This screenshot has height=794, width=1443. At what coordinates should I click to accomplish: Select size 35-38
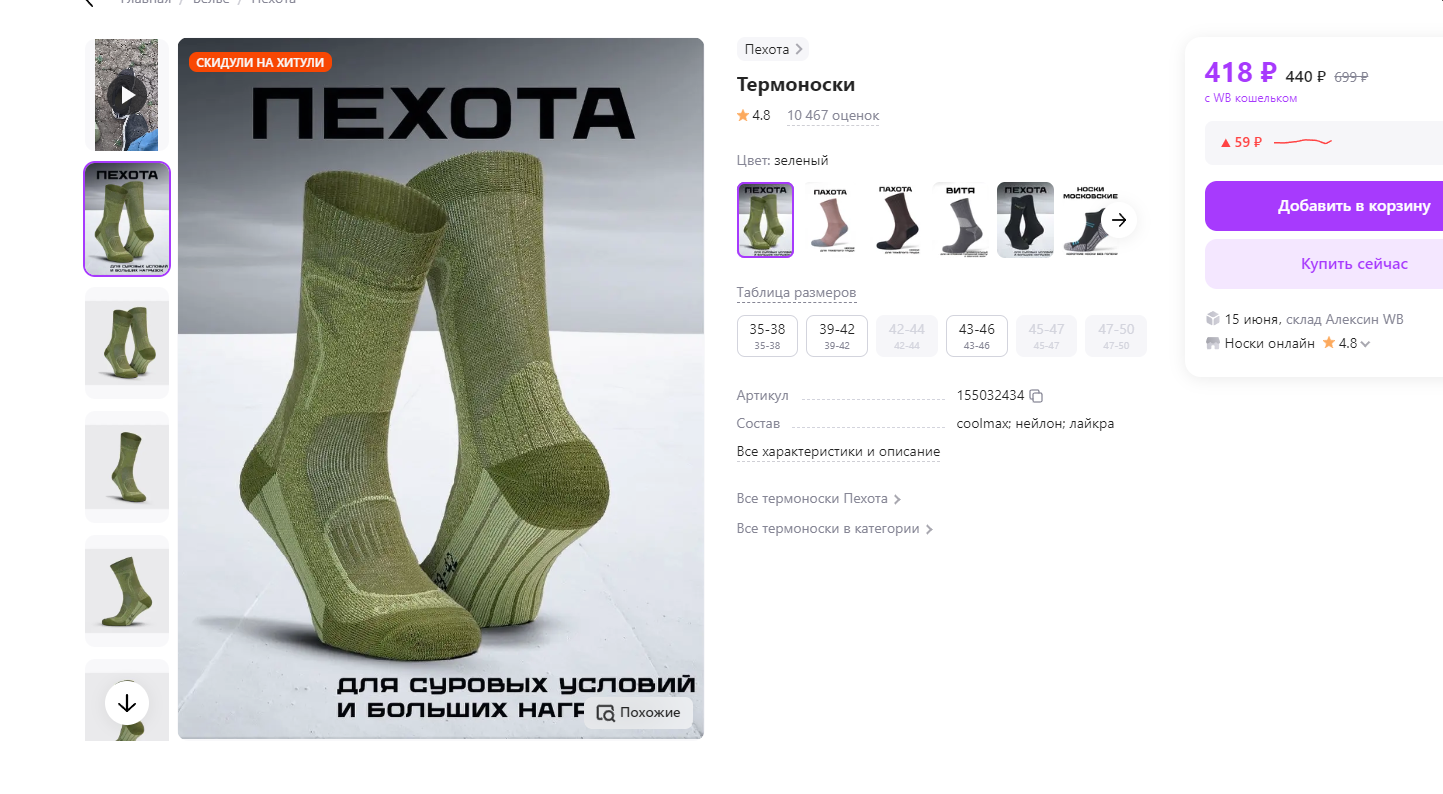pos(767,336)
